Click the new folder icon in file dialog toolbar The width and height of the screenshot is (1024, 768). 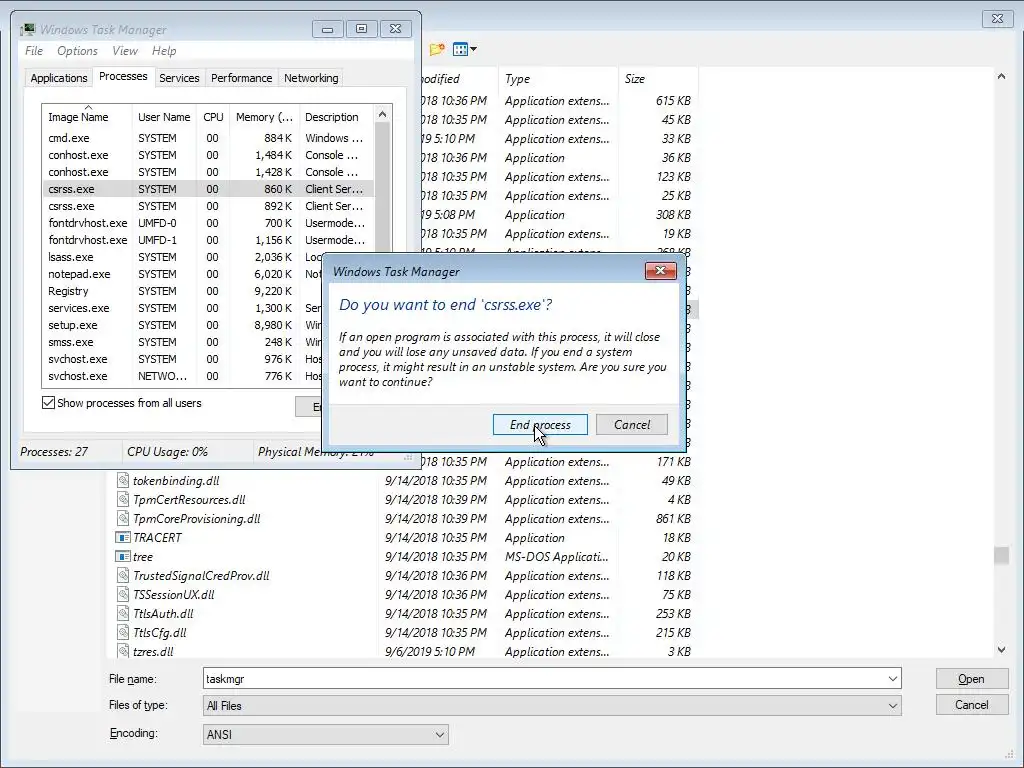point(437,49)
